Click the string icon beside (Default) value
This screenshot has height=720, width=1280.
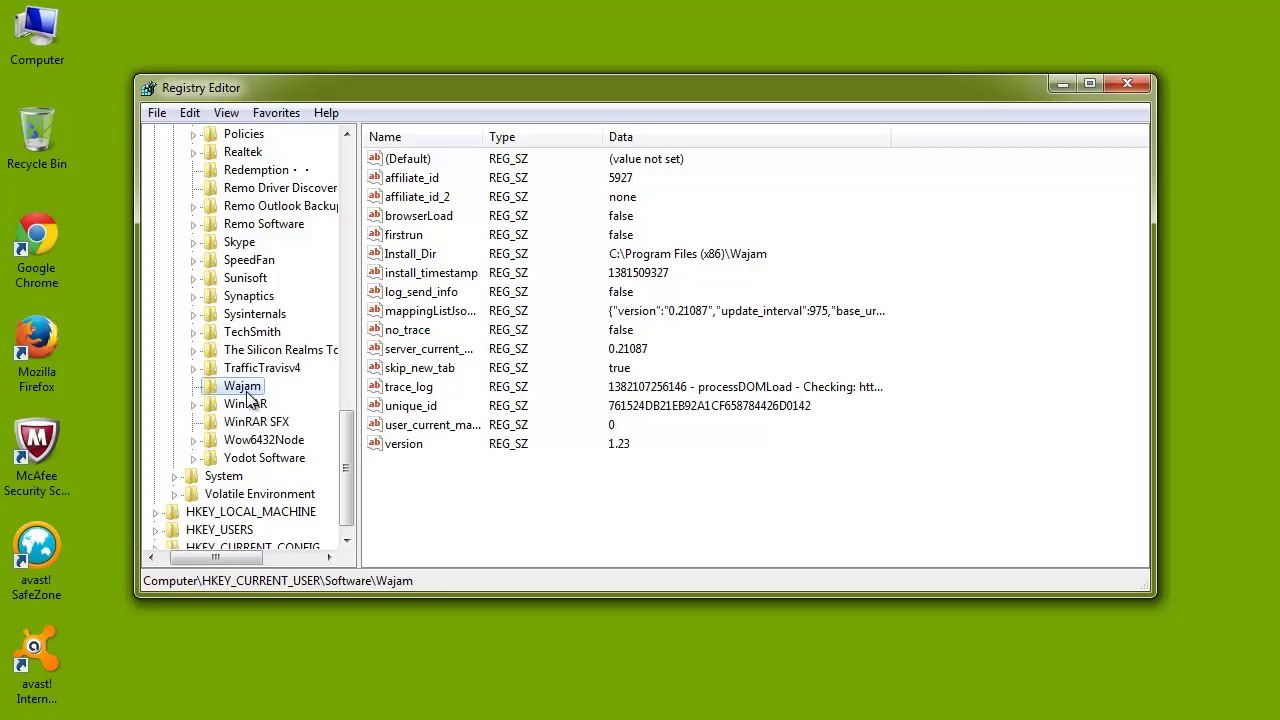[x=375, y=159]
